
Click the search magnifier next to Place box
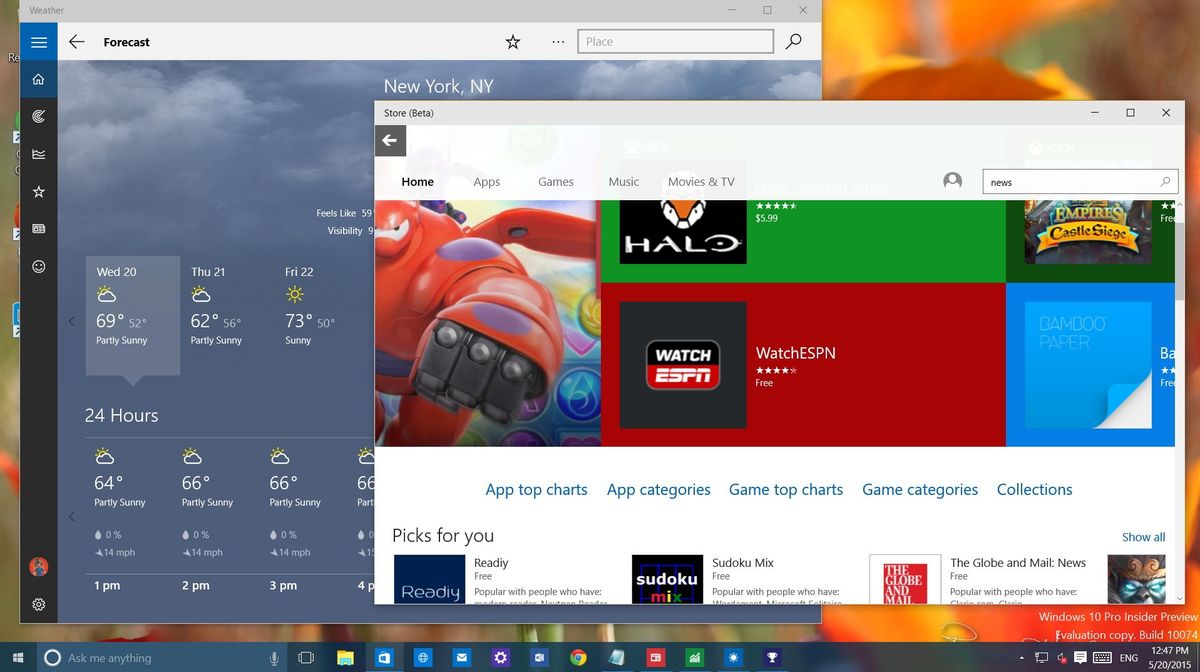click(x=793, y=41)
